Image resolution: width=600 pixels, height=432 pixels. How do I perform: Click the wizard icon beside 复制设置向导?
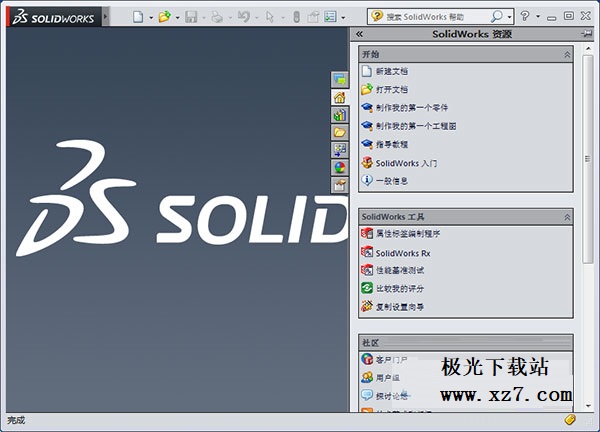367,306
